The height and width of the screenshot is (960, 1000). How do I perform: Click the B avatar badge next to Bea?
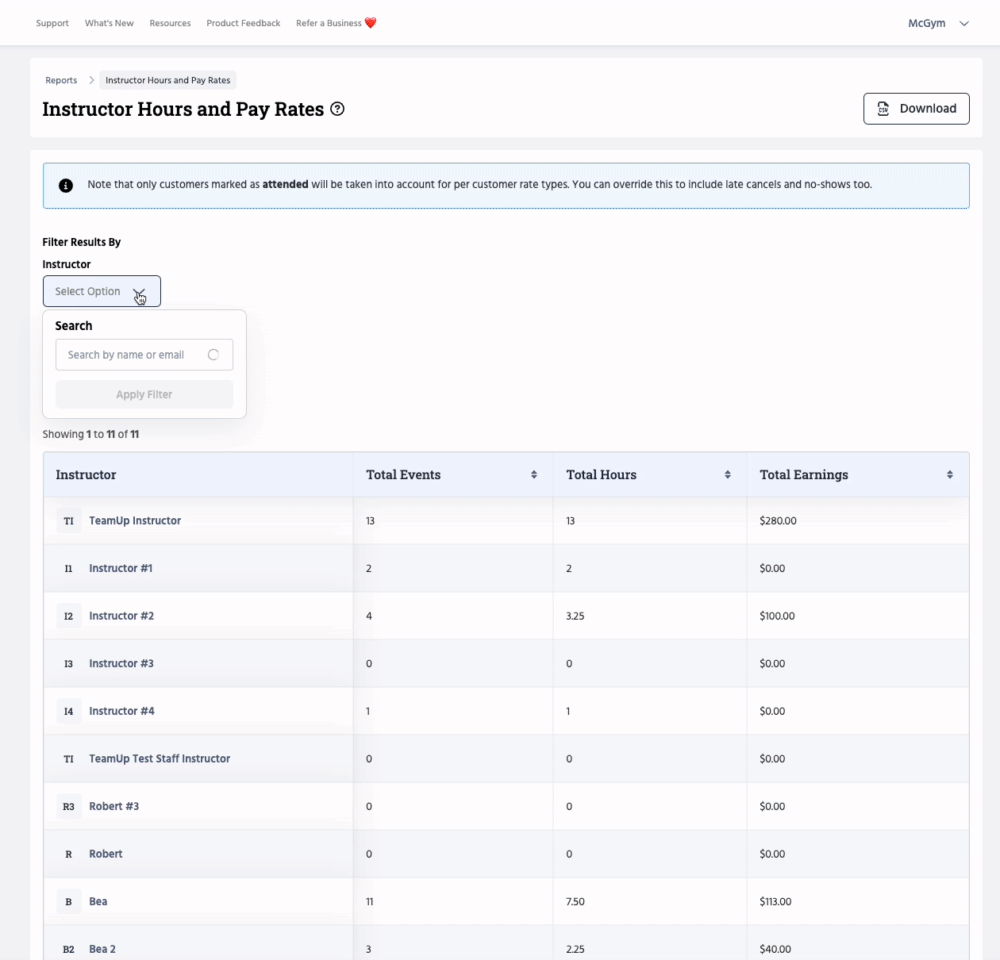[68, 901]
